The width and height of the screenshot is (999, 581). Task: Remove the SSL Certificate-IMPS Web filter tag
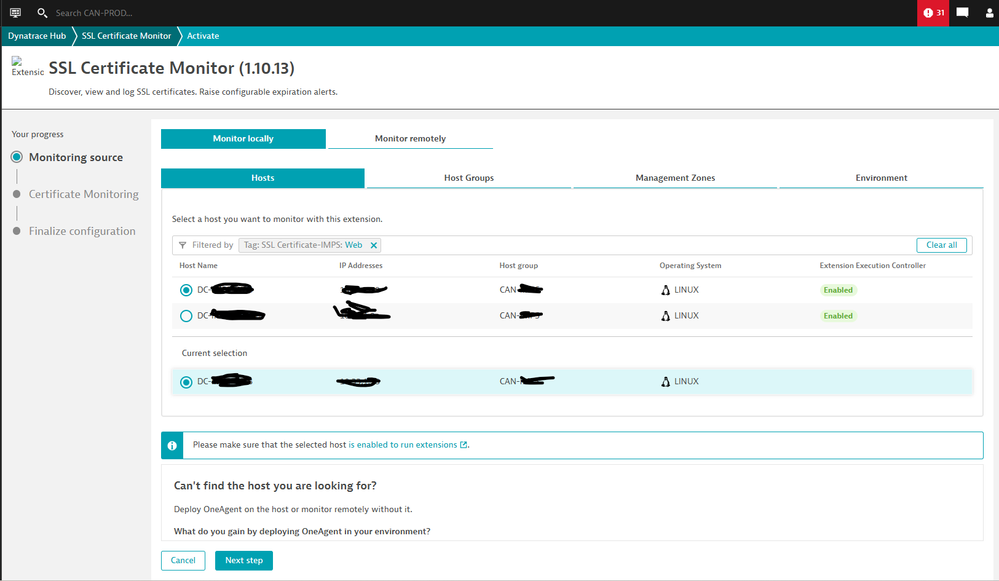374,245
